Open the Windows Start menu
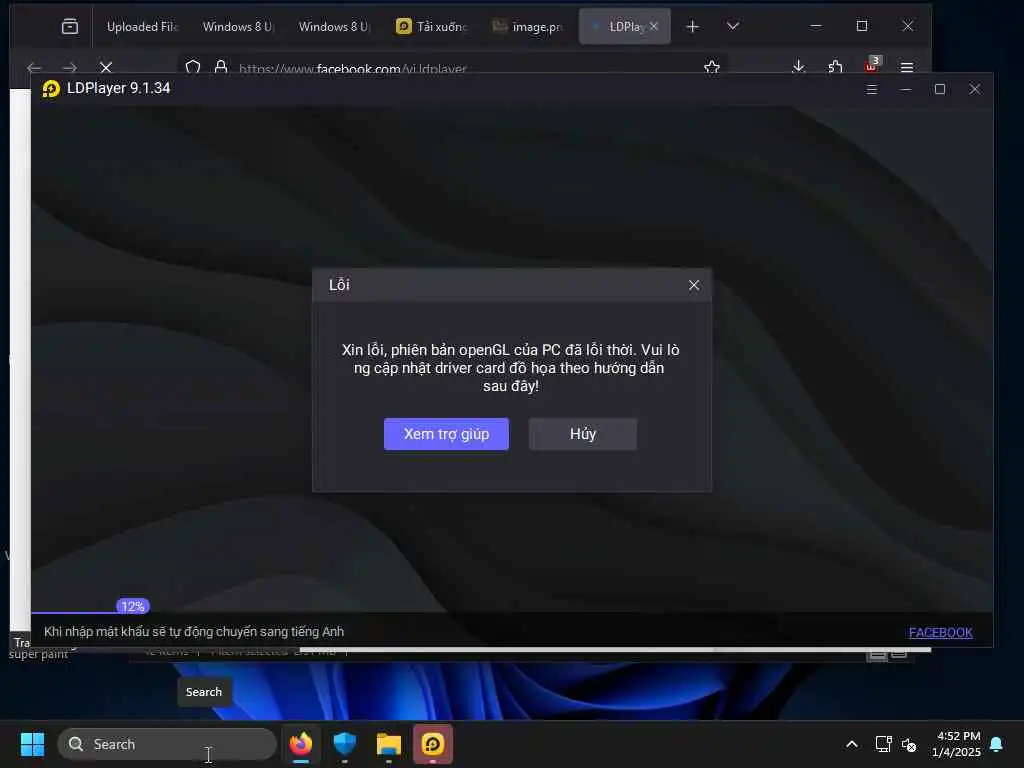Viewport: 1024px width, 768px height. [x=32, y=744]
